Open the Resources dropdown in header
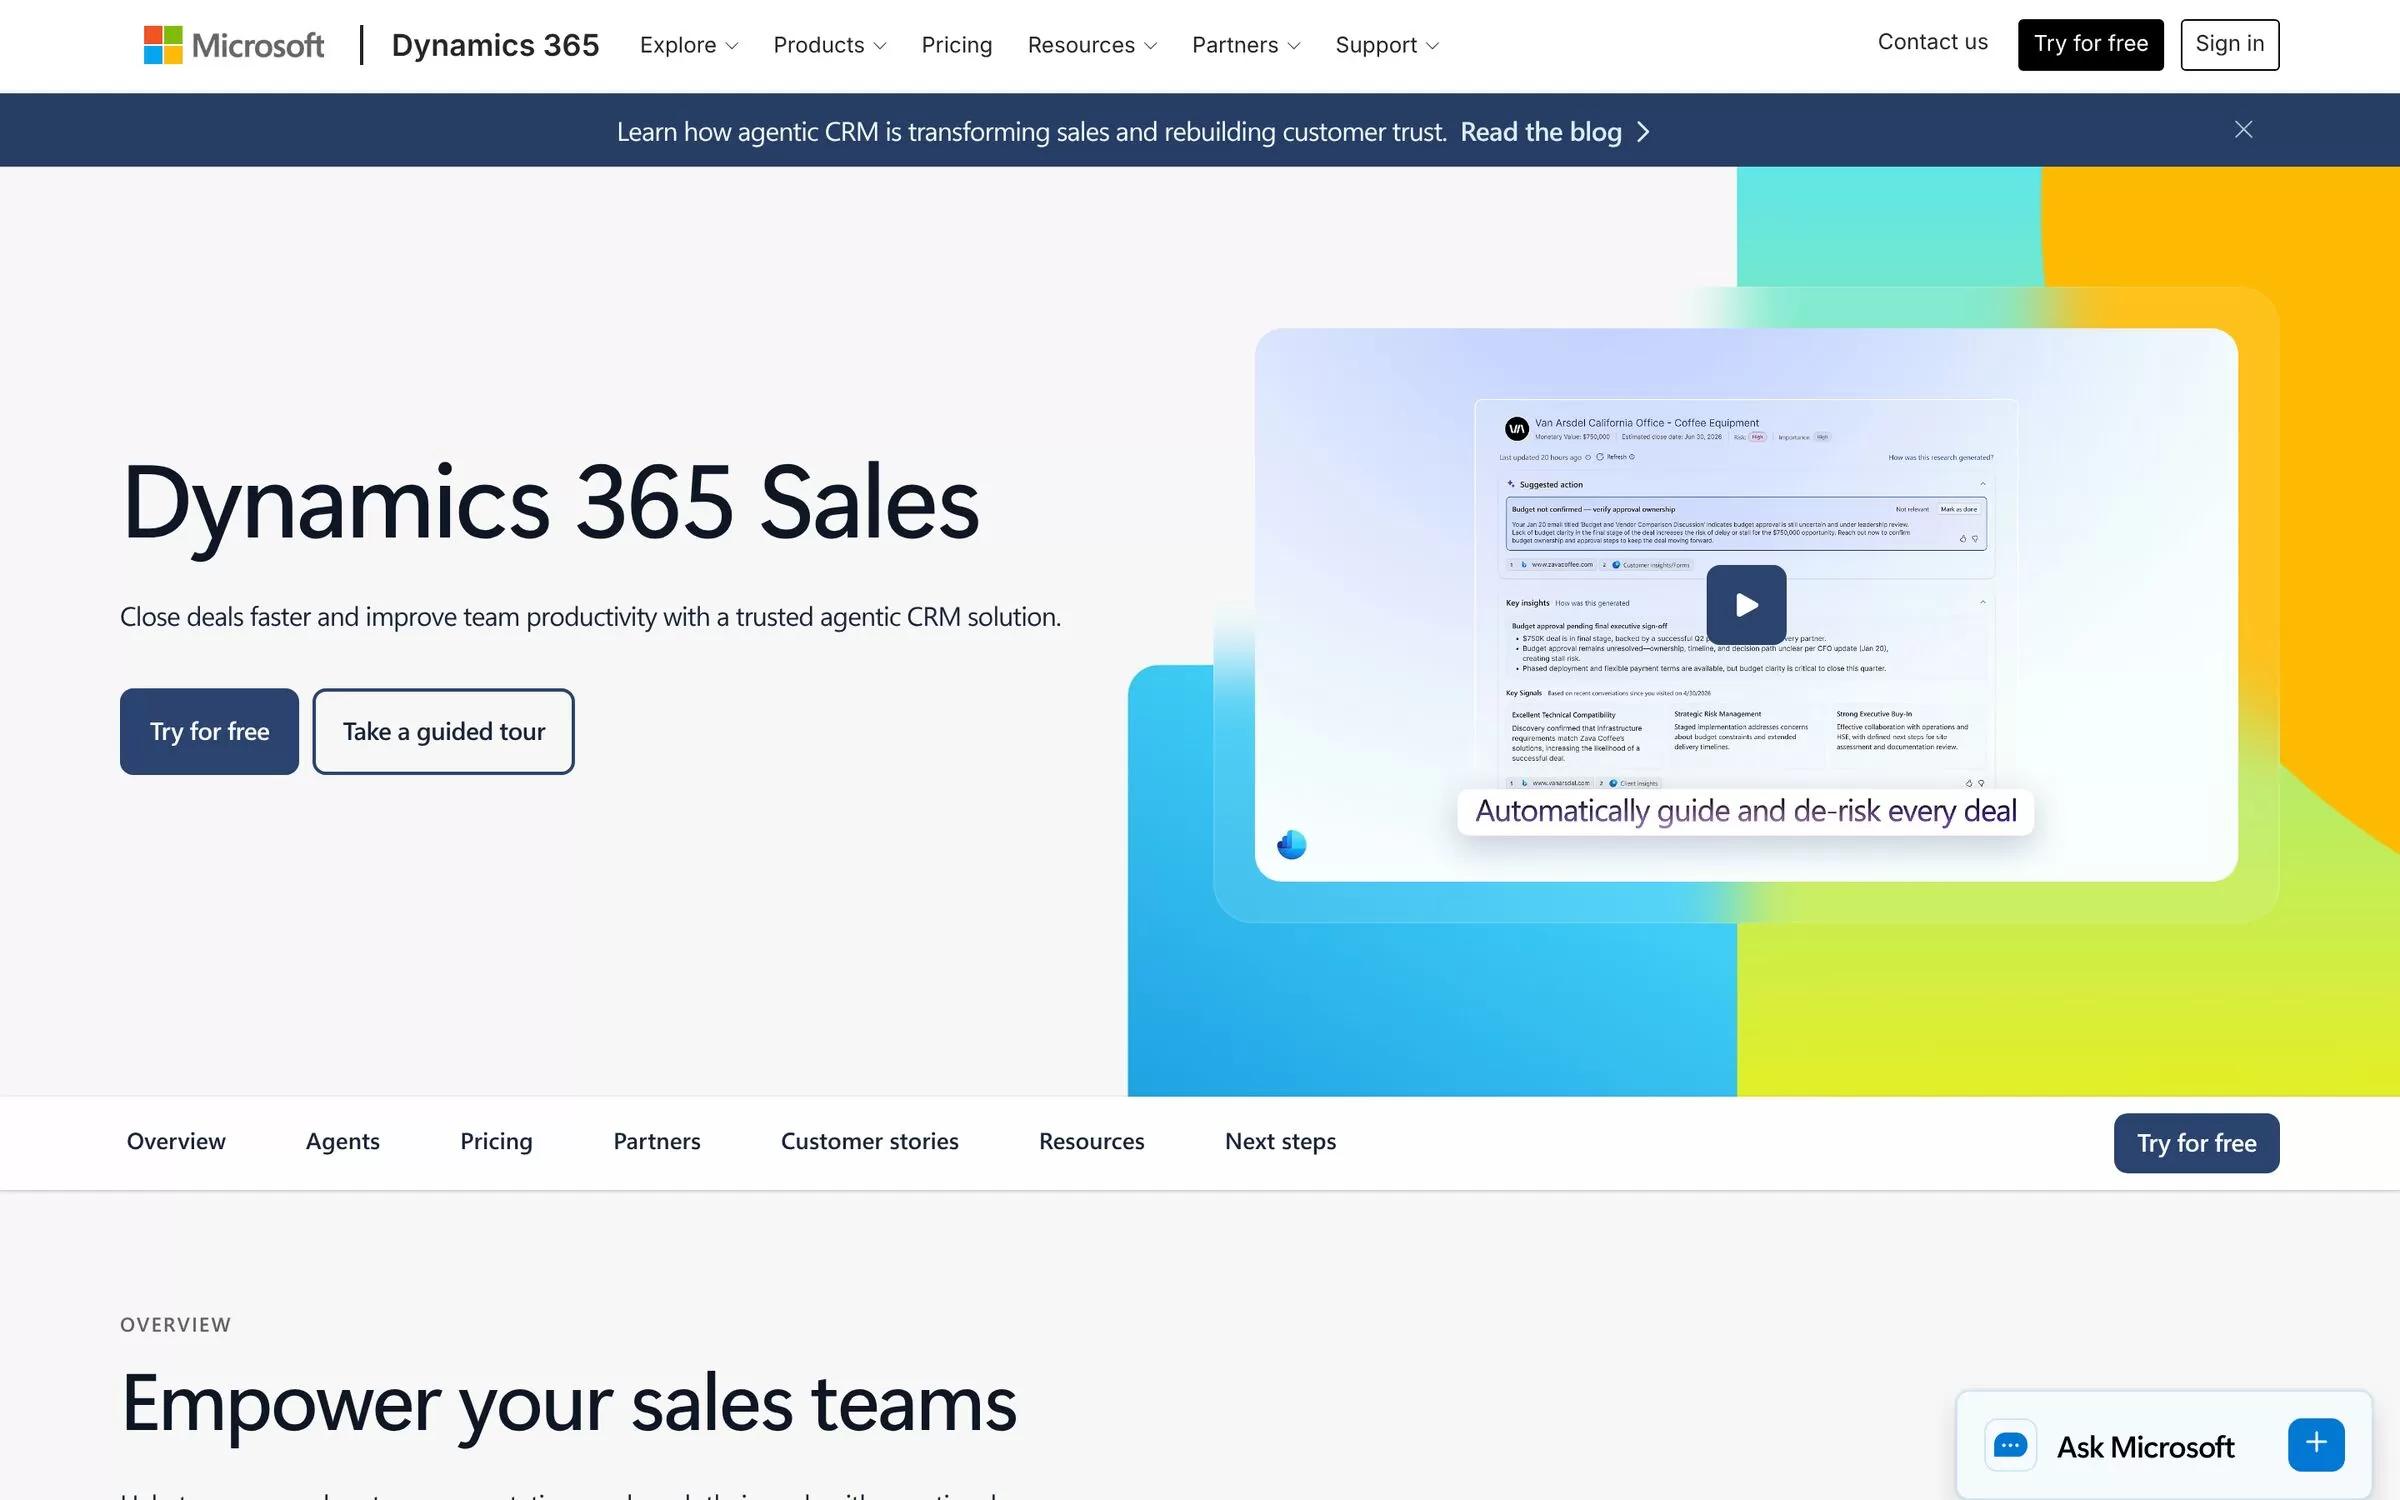The image size is (2400, 1500). pyautogui.click(x=1092, y=45)
